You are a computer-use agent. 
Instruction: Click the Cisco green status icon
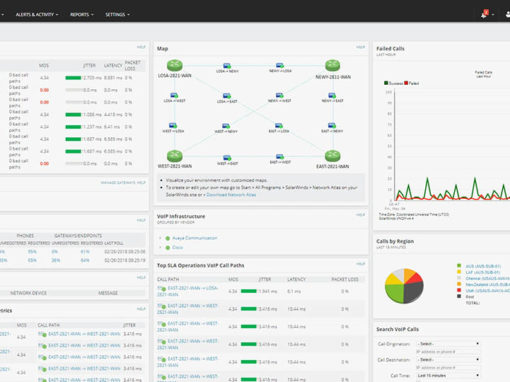[168, 248]
